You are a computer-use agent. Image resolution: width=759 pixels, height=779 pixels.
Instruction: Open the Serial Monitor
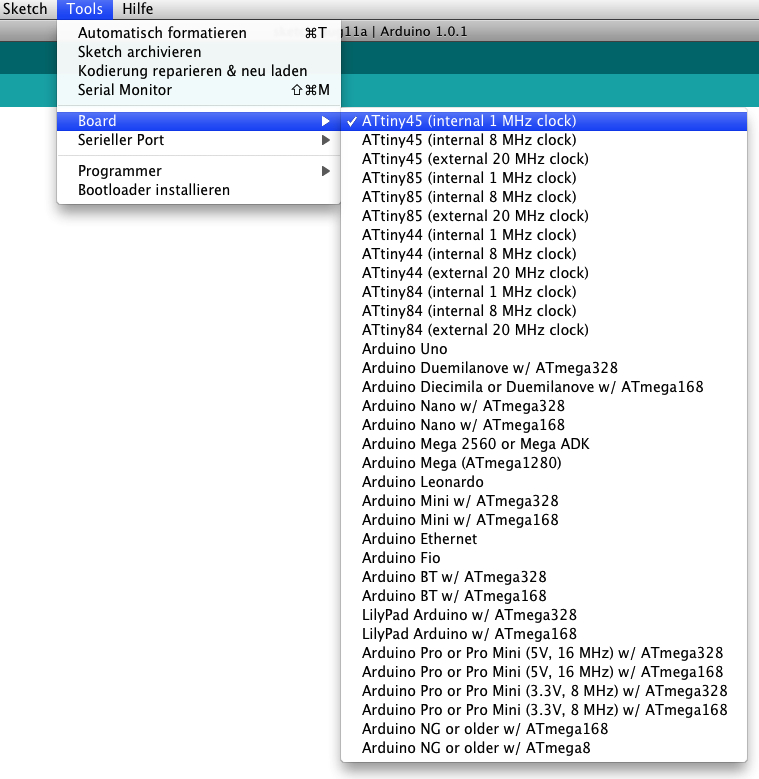tap(125, 90)
